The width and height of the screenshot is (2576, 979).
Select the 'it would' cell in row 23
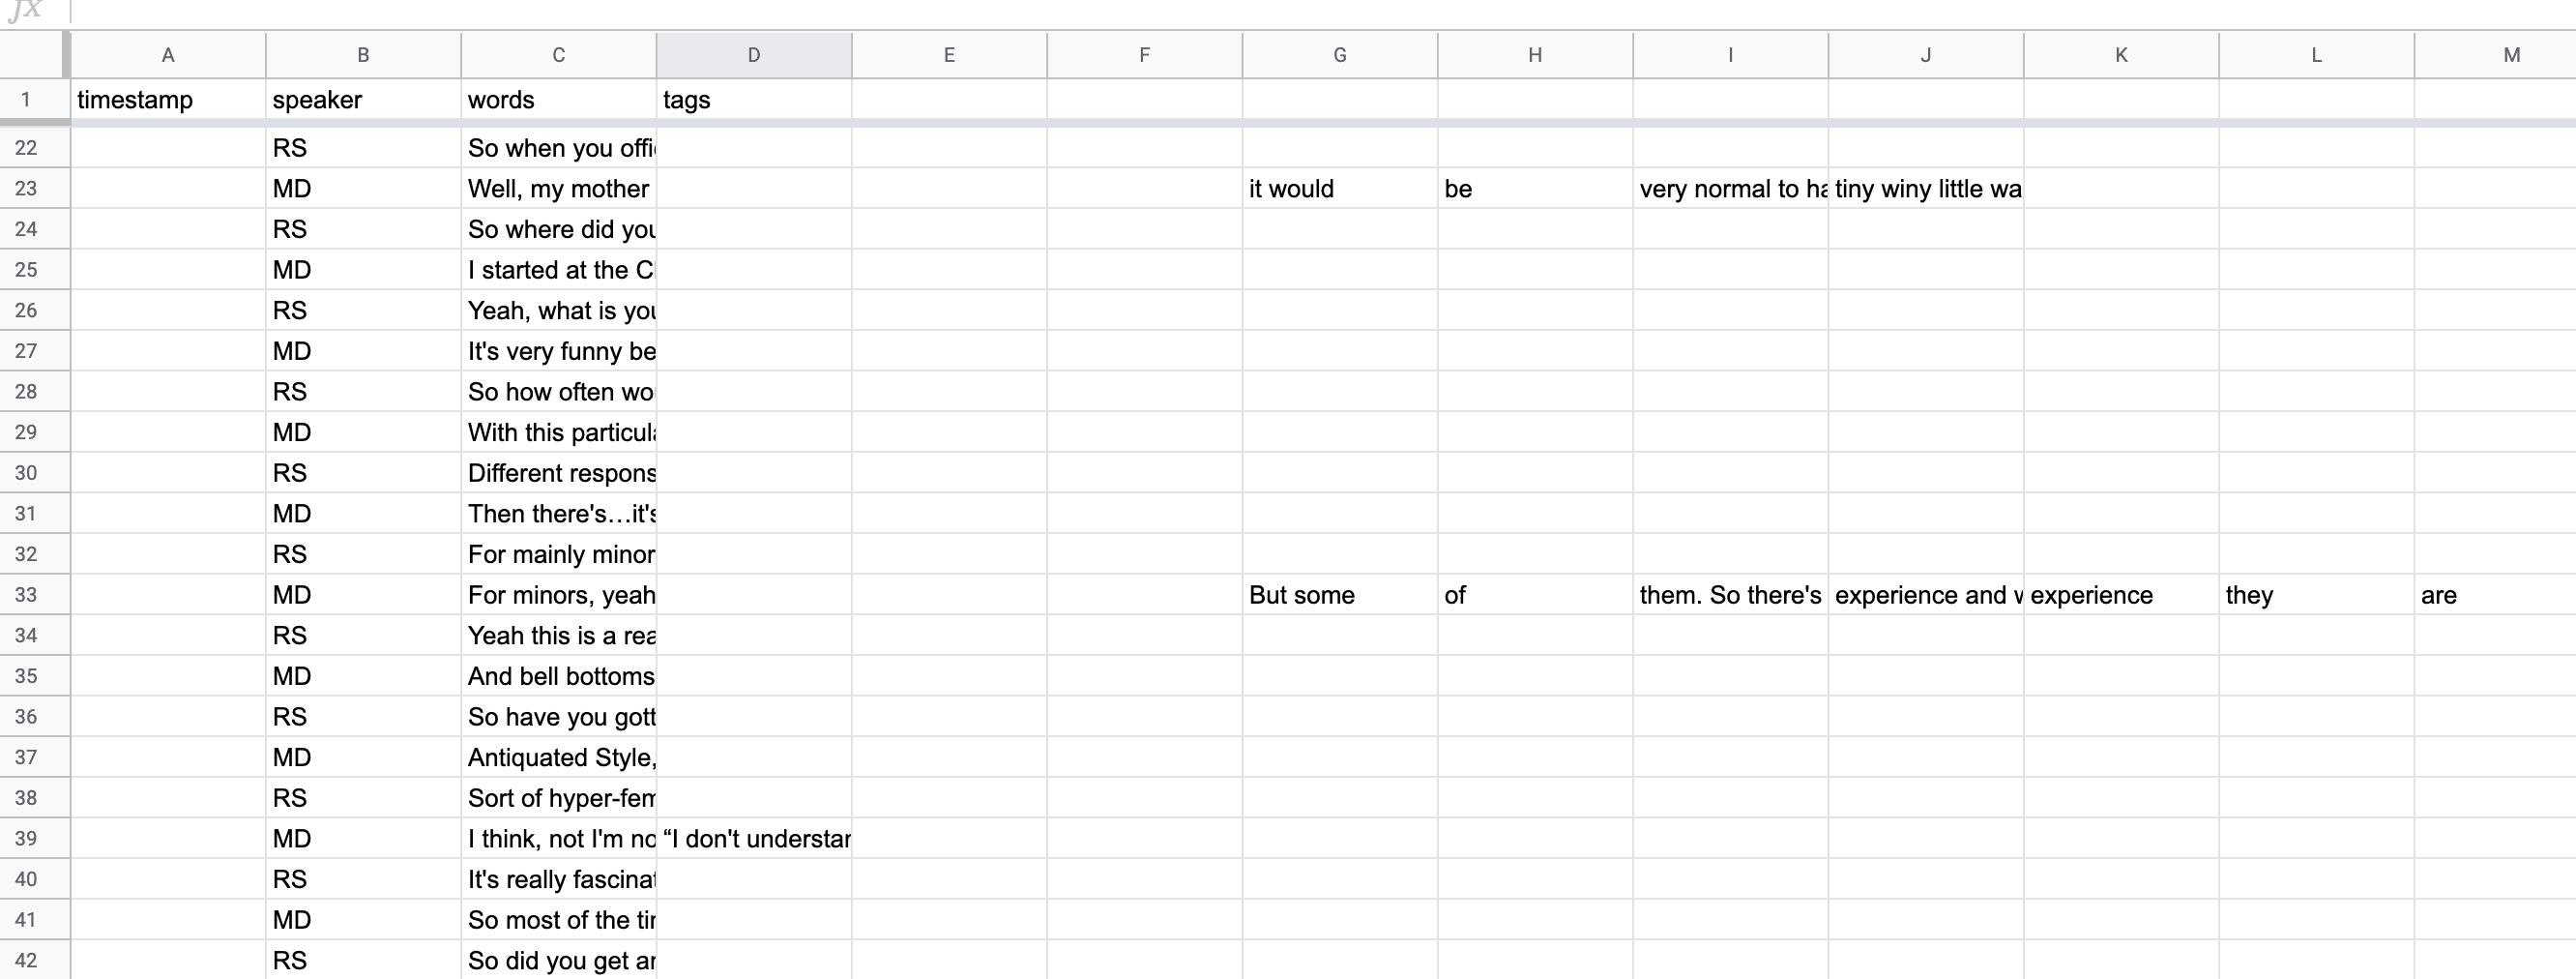tap(1339, 188)
